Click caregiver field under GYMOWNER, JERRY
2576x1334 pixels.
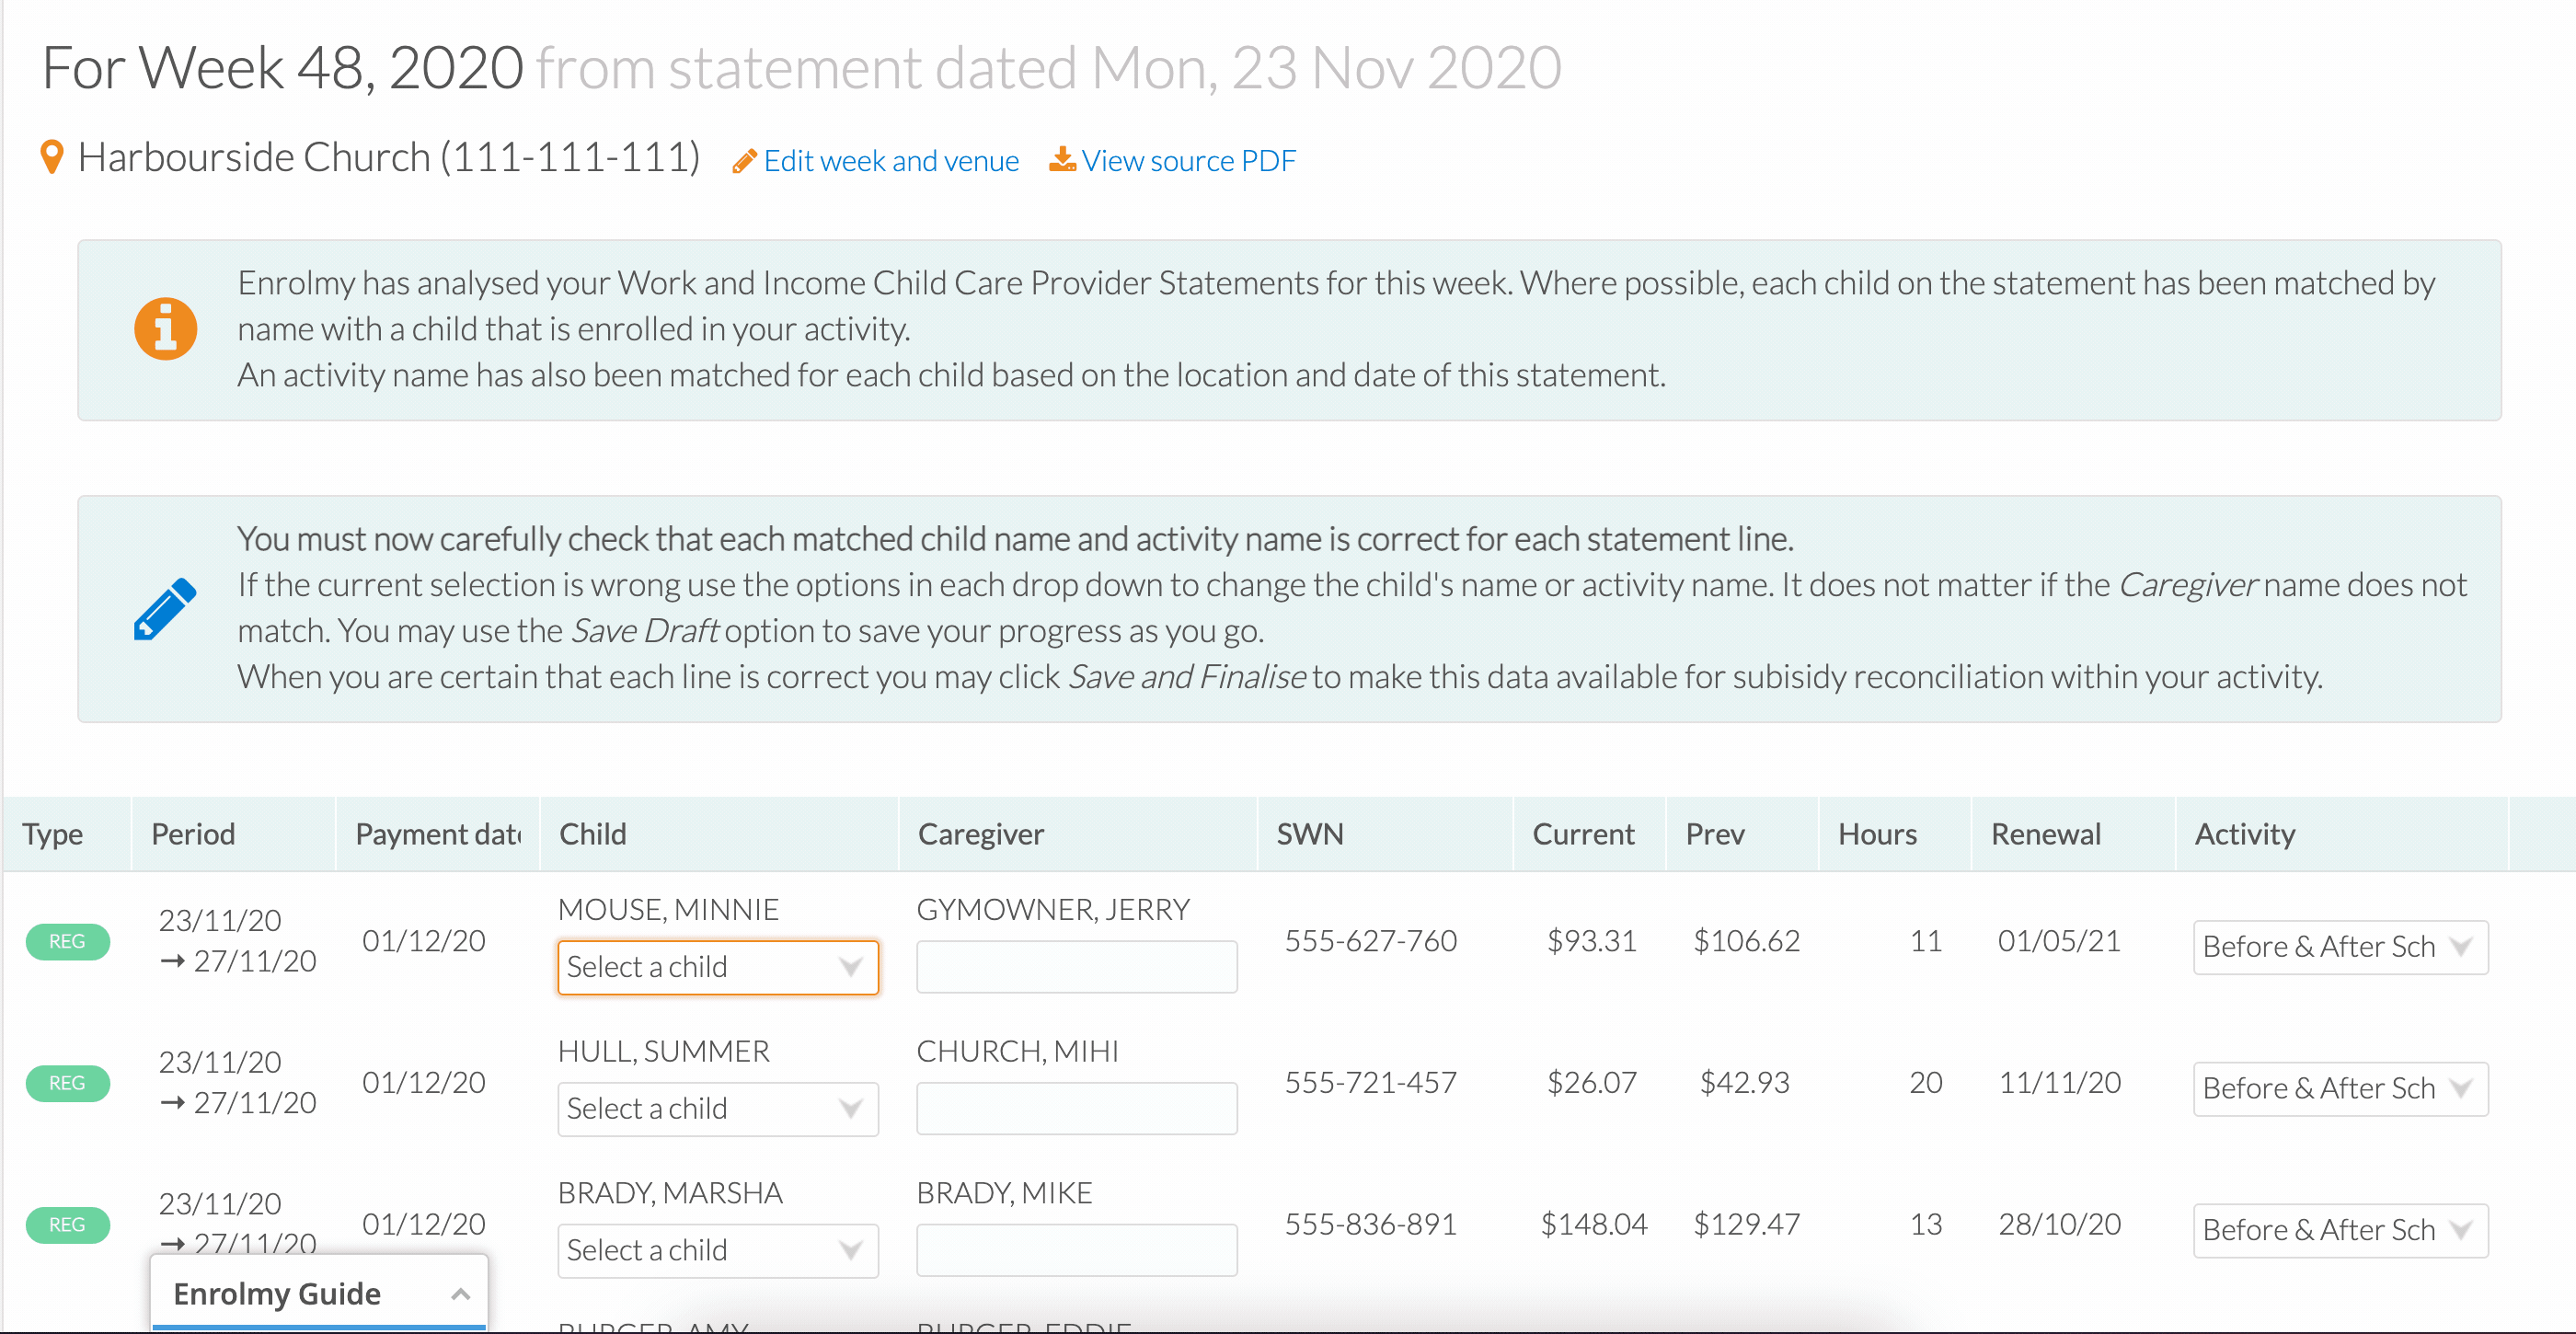(x=1077, y=967)
